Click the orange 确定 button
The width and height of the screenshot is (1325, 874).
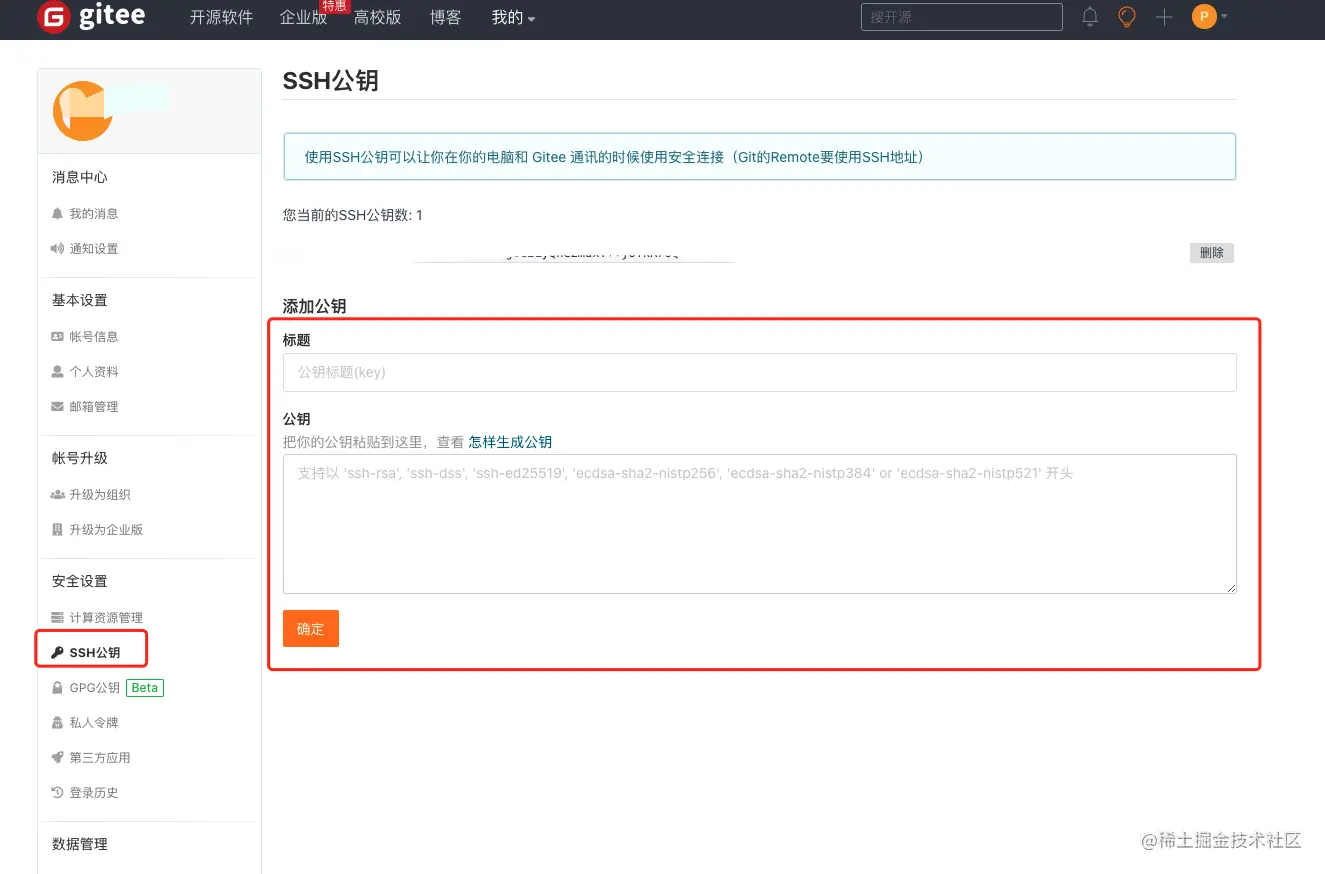(x=311, y=629)
